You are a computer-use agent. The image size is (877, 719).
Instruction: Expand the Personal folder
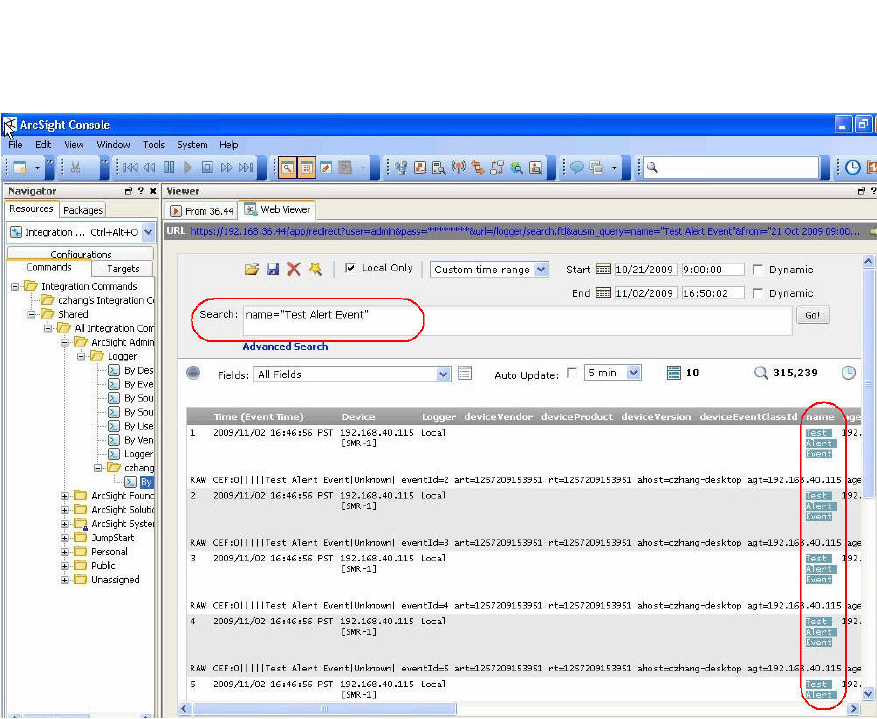(x=65, y=552)
